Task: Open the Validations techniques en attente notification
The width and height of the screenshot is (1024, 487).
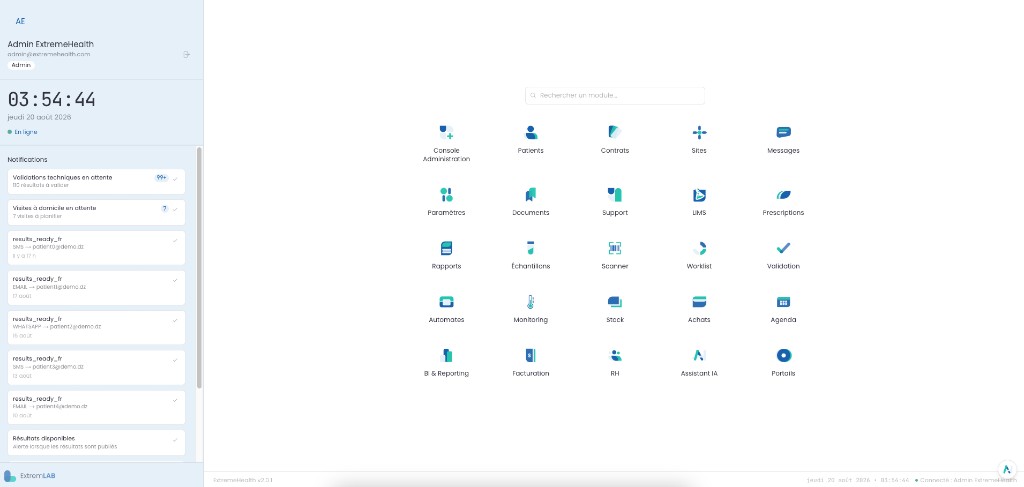Action: click(x=97, y=181)
